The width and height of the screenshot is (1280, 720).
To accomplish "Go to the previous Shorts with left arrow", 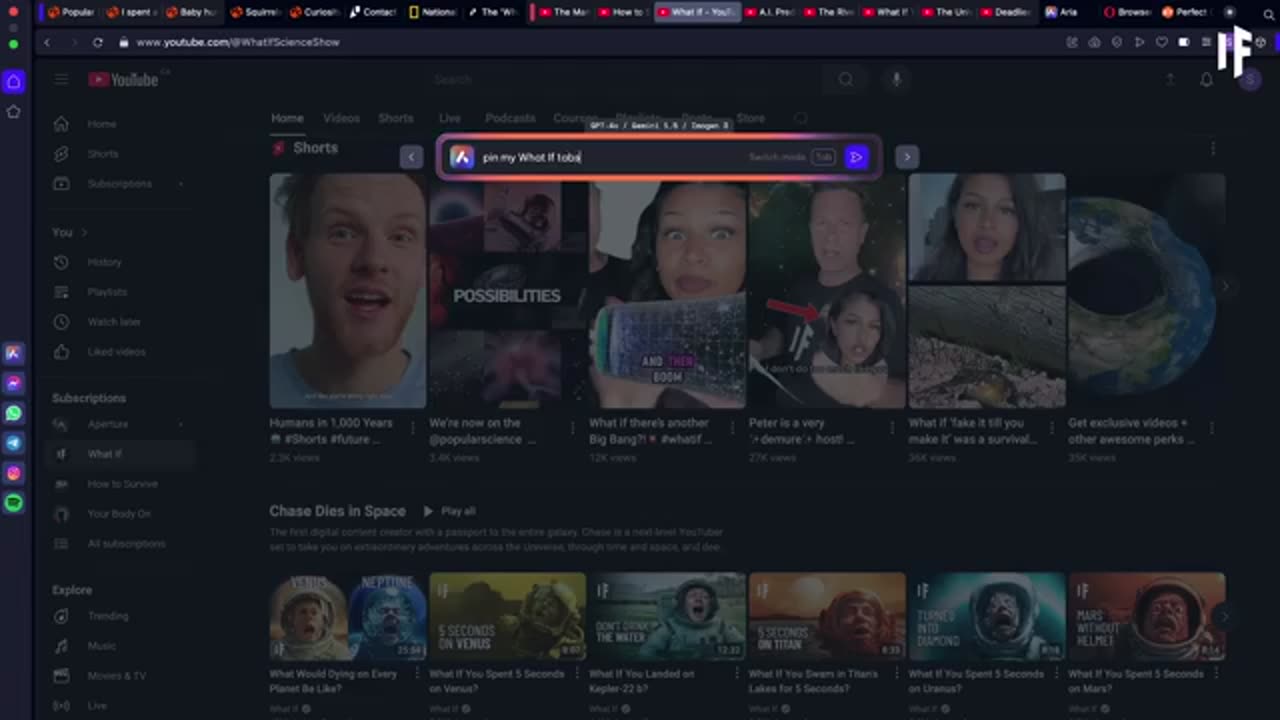I will [411, 157].
